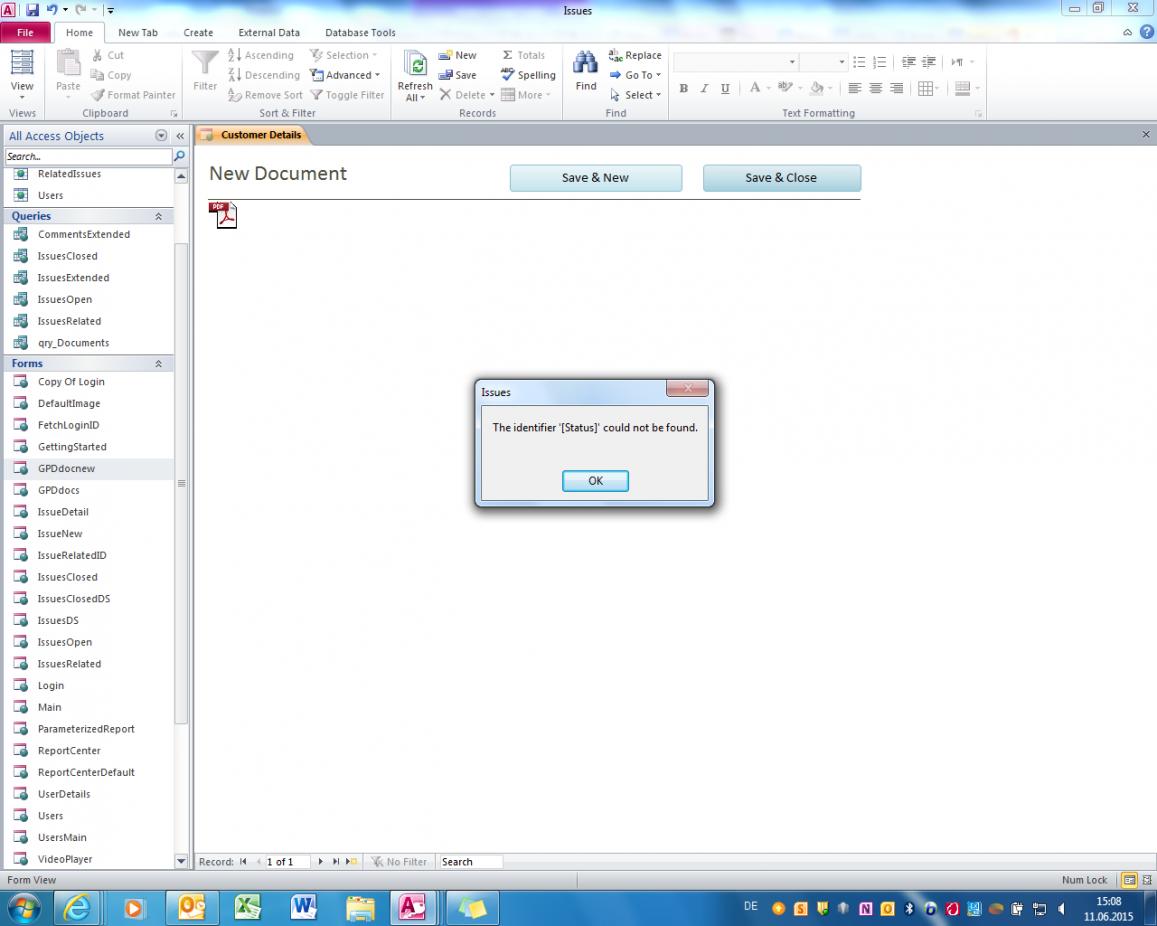
Task: Open the font size combo box
Action: (x=823, y=62)
